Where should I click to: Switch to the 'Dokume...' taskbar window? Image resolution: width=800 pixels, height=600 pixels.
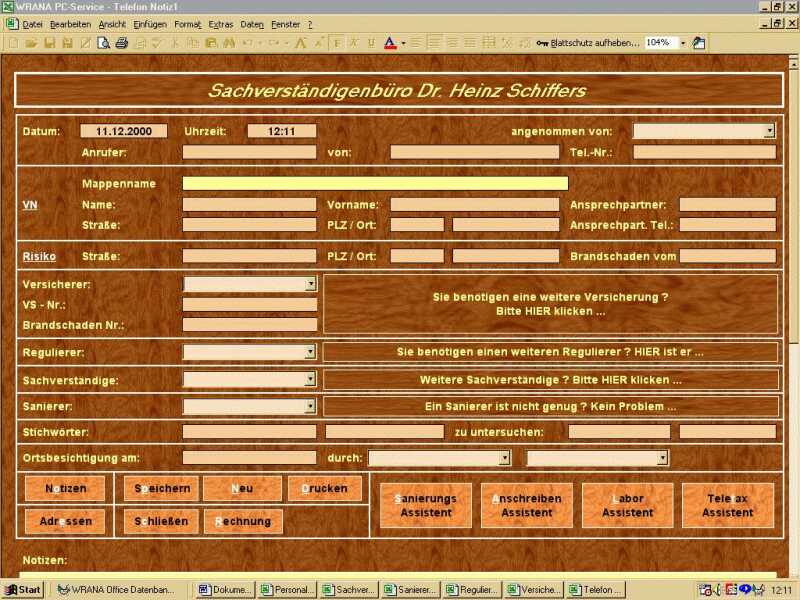[x=225, y=590]
